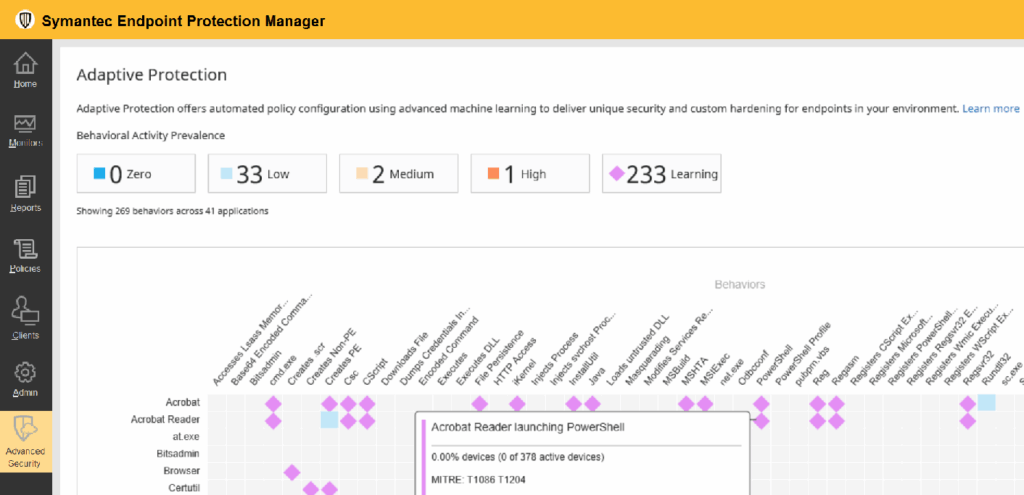Click the Acrobat PowerShell learning diamond

click(x=761, y=404)
